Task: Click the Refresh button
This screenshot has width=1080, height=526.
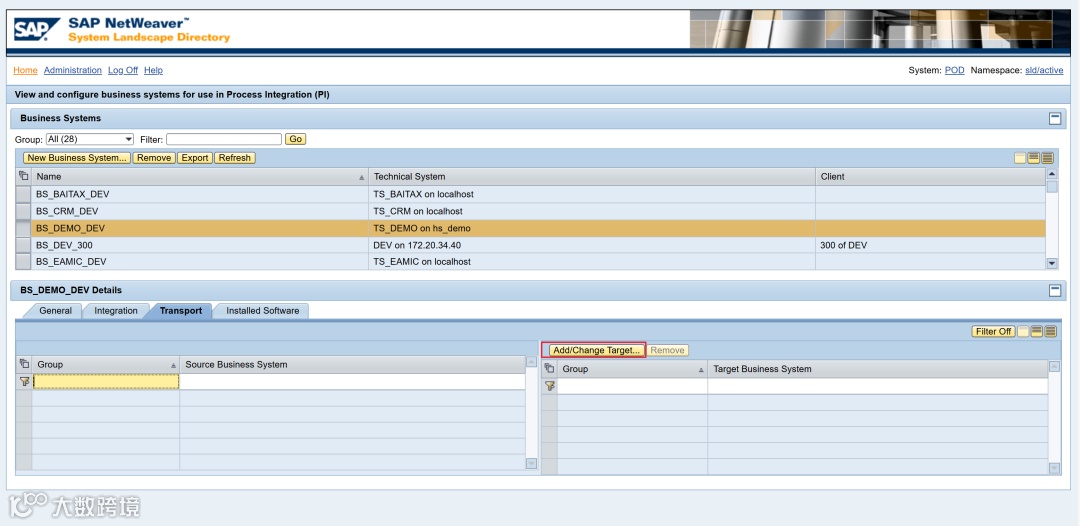Action: click(235, 158)
